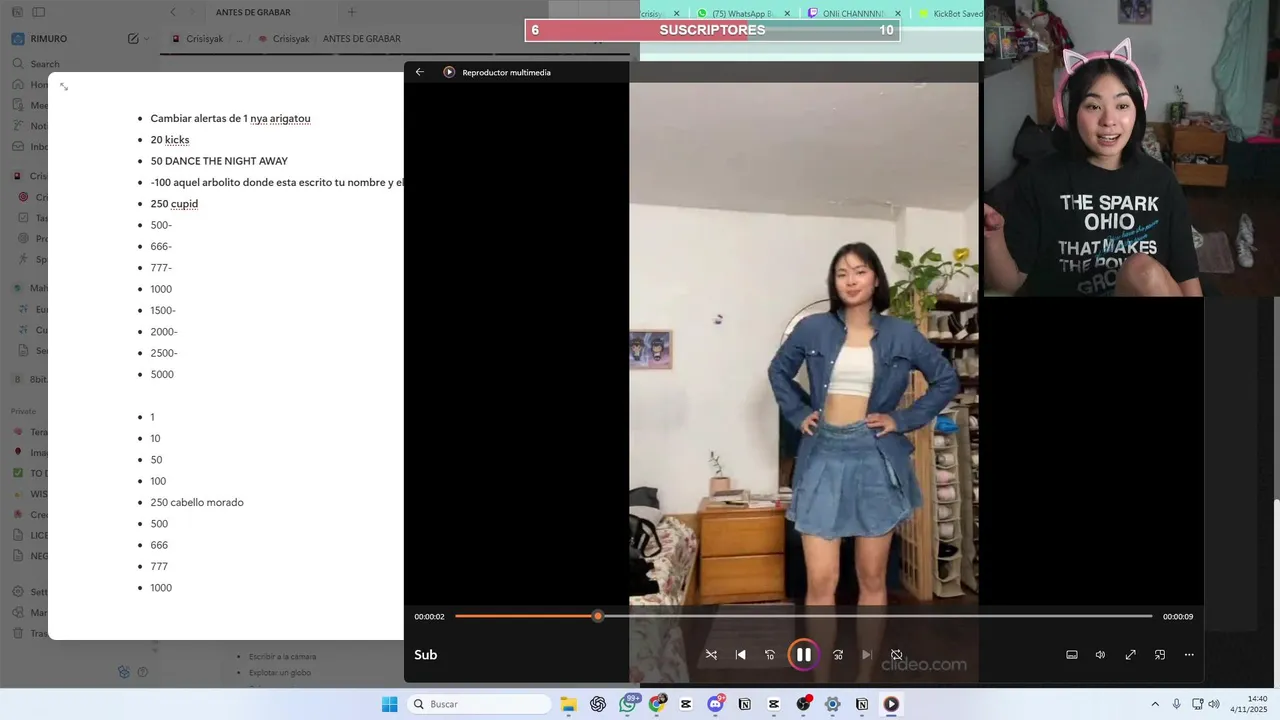The width and height of the screenshot is (1280, 720).
Task: Click 'Cambiar alertas de 1 nya arigatou' item
Action: point(230,119)
